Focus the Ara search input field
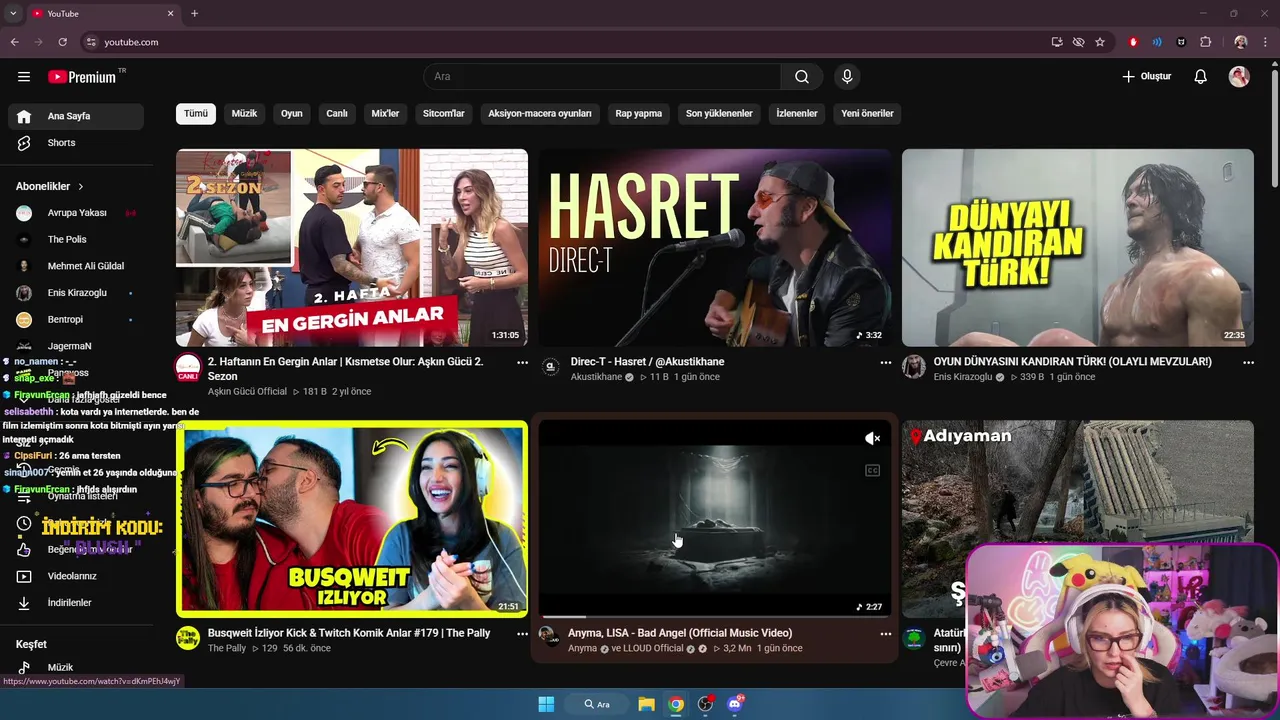The height and width of the screenshot is (720, 1280). pyautogui.click(x=602, y=77)
